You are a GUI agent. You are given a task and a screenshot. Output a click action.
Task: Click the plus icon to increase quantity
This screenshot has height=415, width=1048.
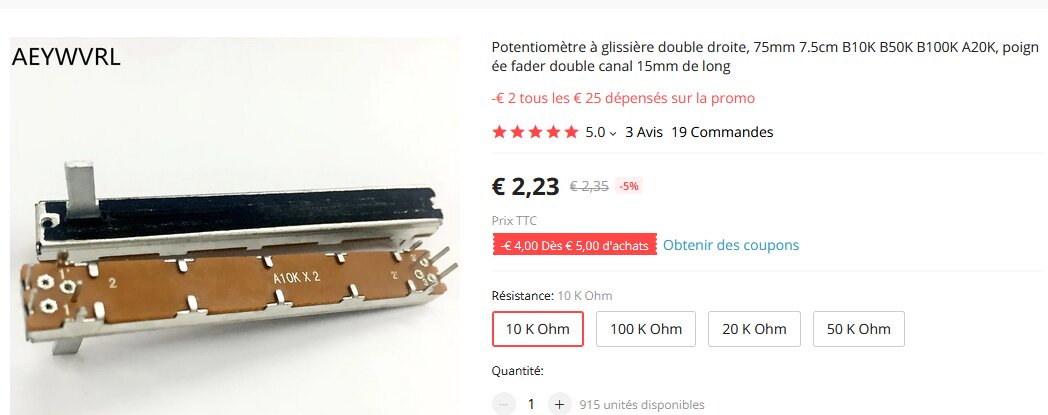[x=559, y=404]
